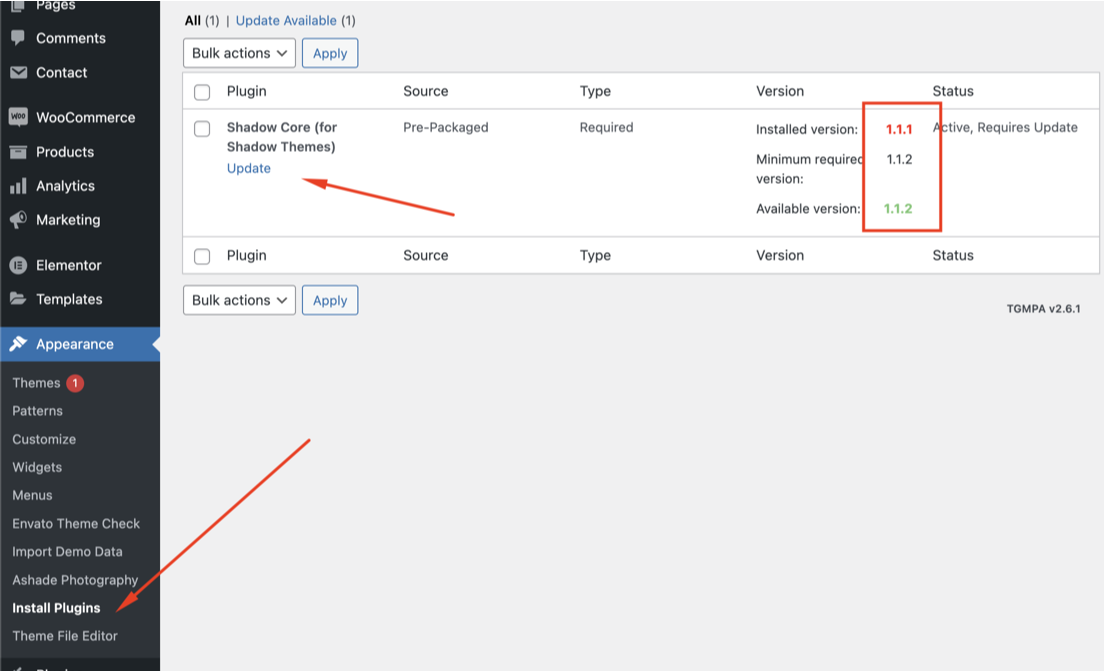Click the Source column header at top
Viewport: 1105px width, 671px height.
point(426,91)
